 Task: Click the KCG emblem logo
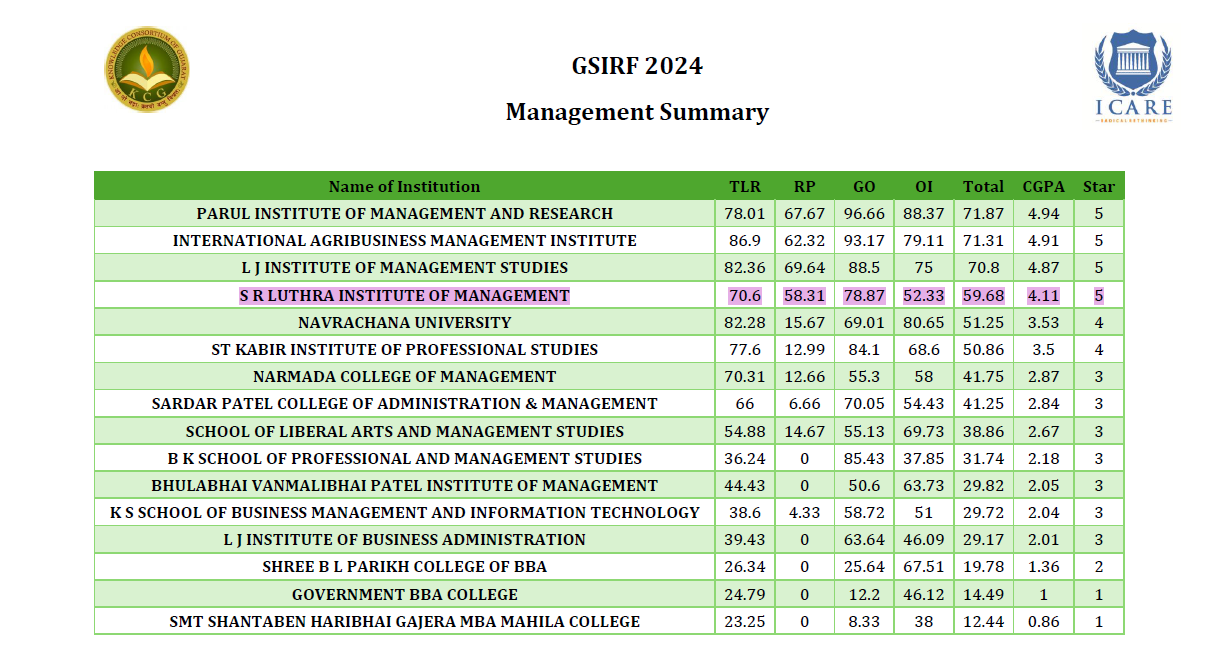(x=146, y=70)
